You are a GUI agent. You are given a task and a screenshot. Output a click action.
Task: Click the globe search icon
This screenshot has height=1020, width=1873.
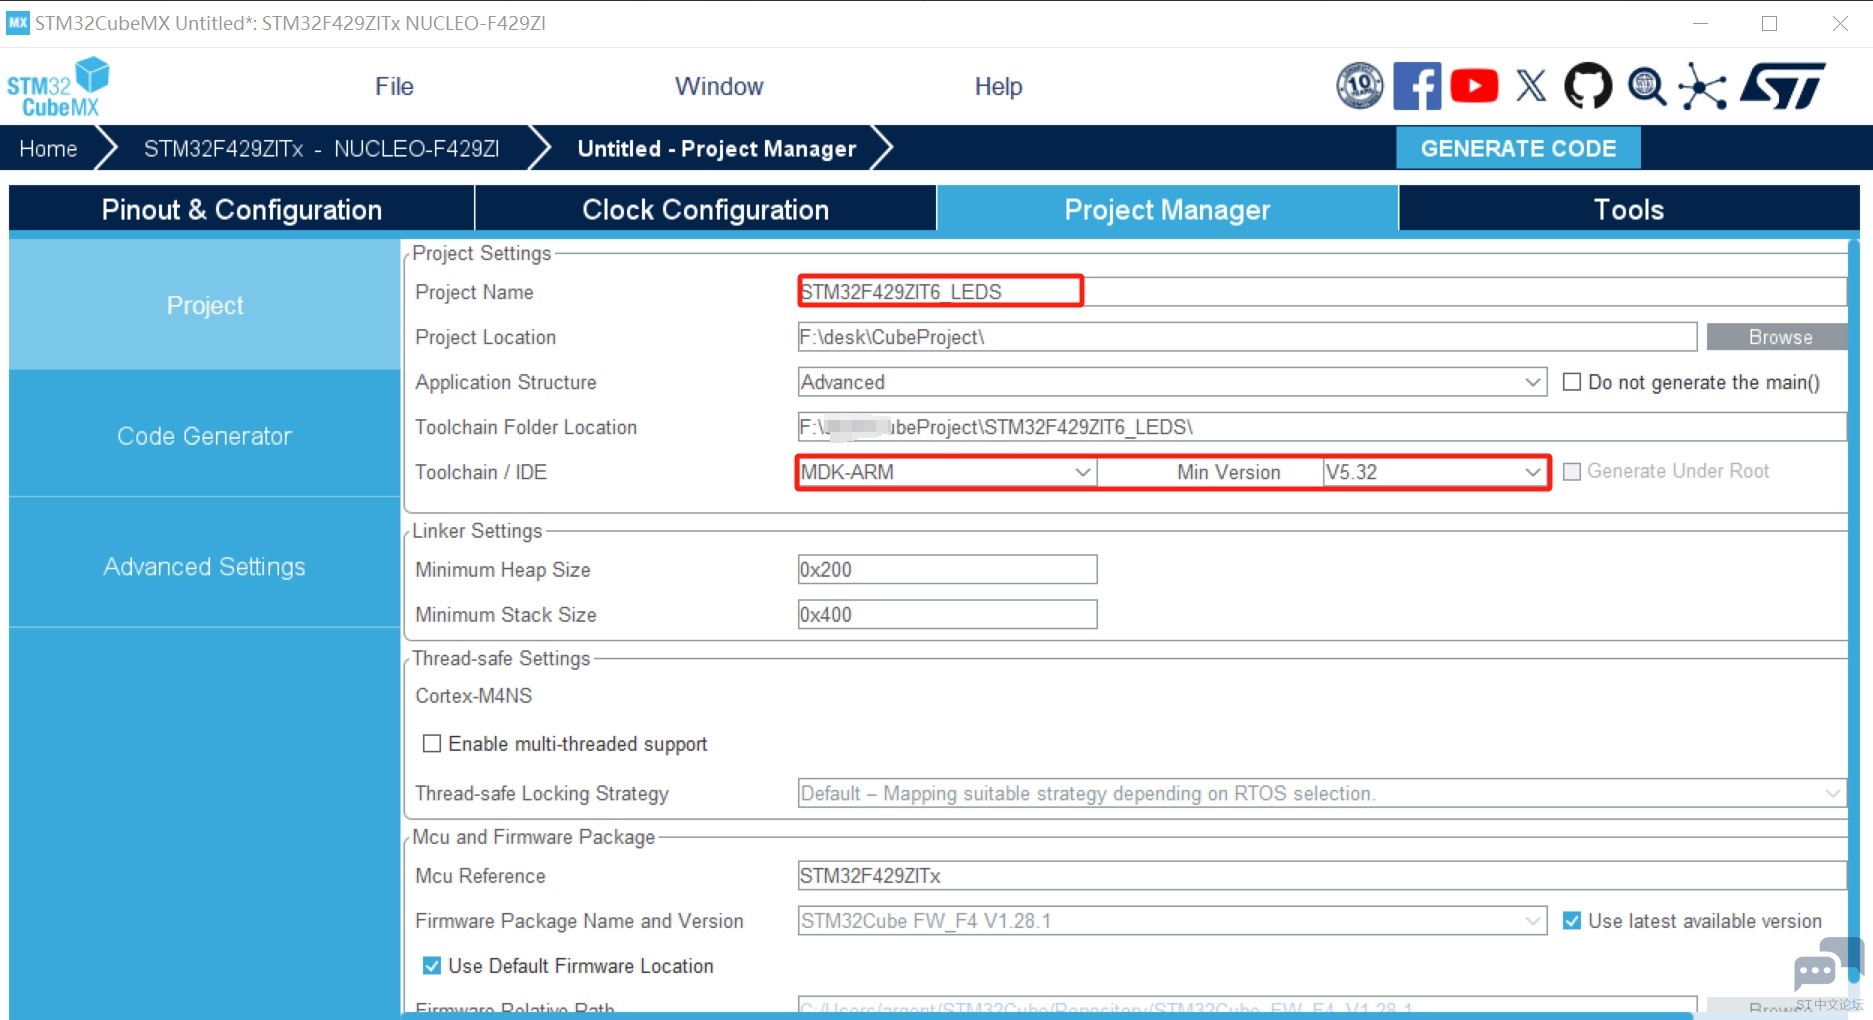click(x=1646, y=86)
